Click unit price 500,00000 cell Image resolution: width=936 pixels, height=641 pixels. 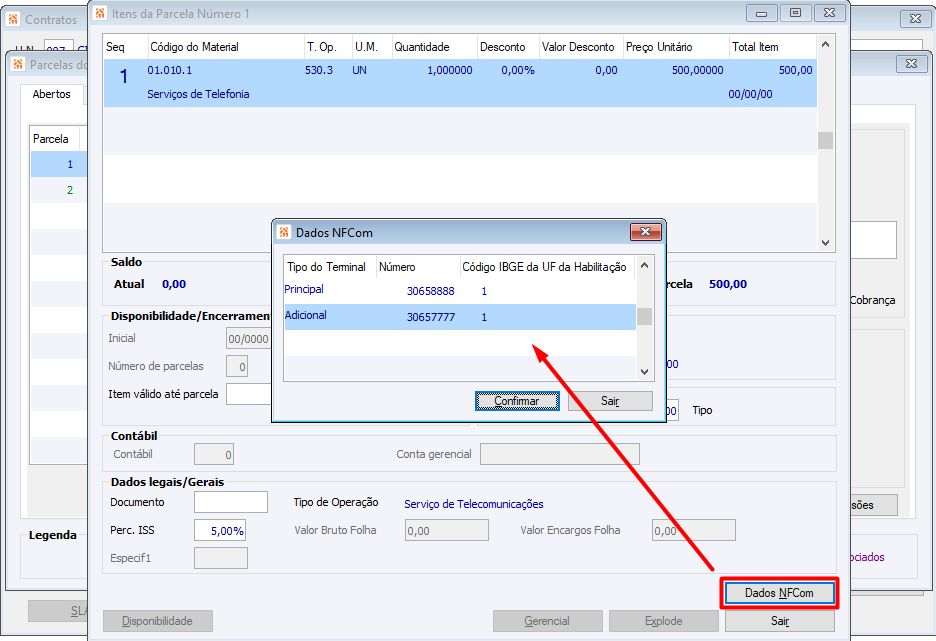[x=697, y=70]
